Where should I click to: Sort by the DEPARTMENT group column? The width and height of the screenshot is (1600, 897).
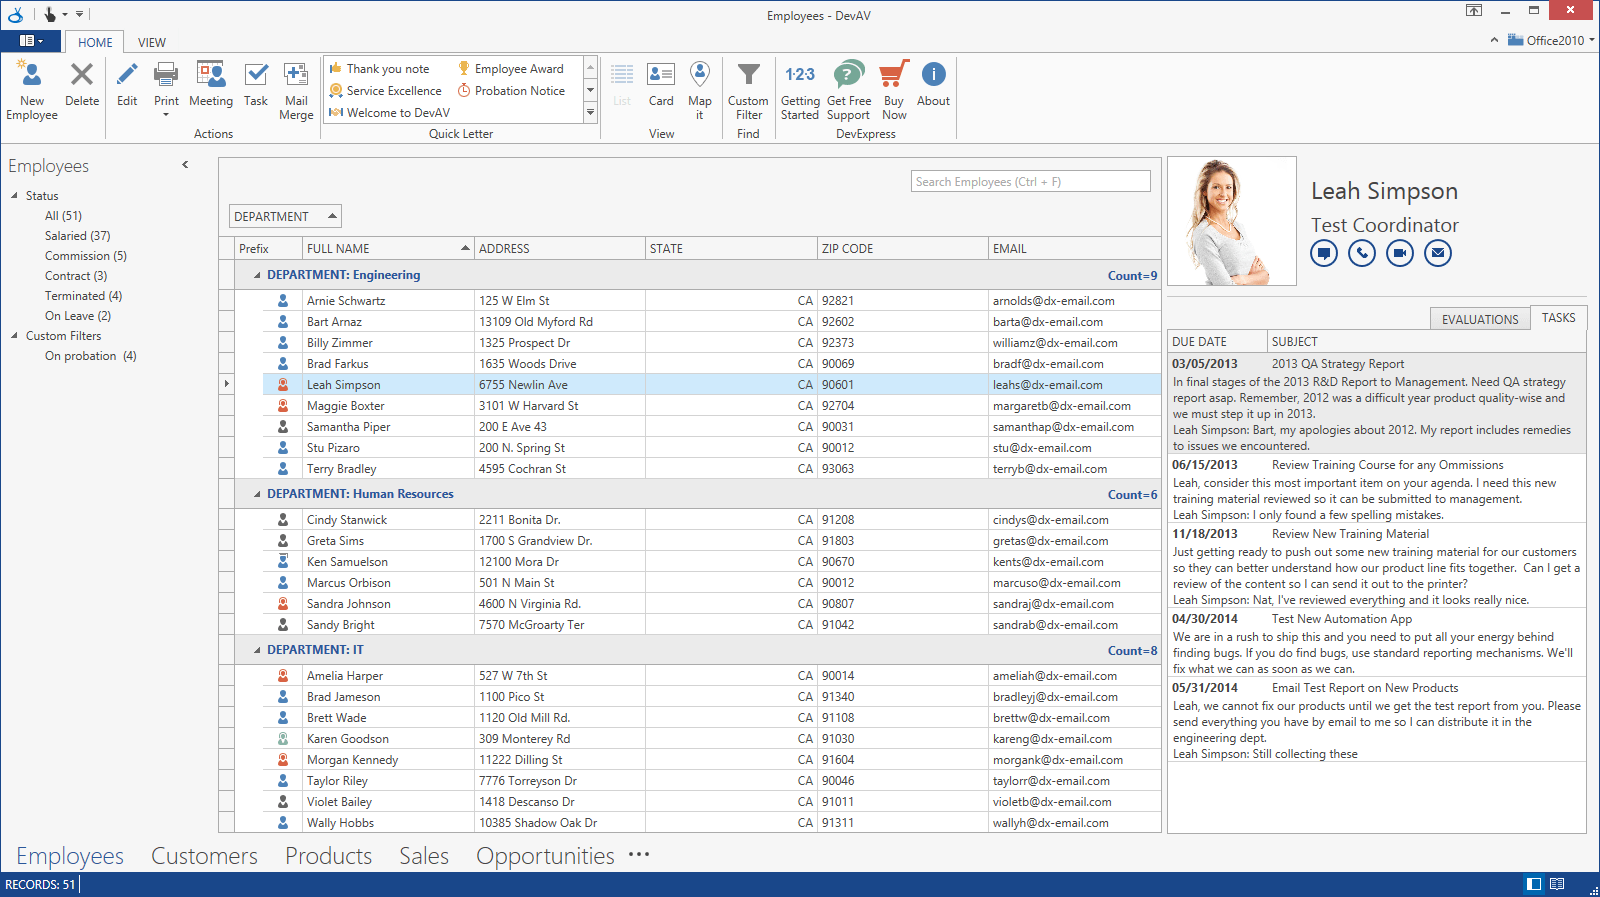coord(284,216)
